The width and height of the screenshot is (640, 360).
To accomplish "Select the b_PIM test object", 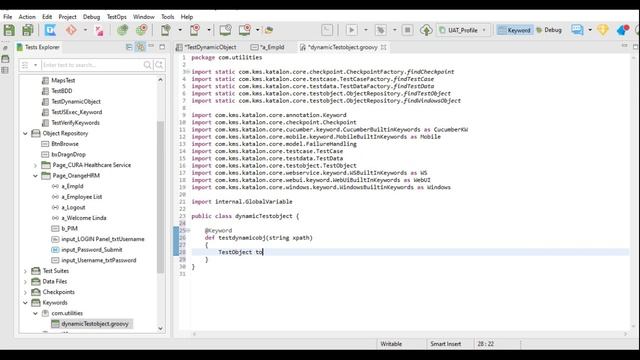I will [69, 229].
